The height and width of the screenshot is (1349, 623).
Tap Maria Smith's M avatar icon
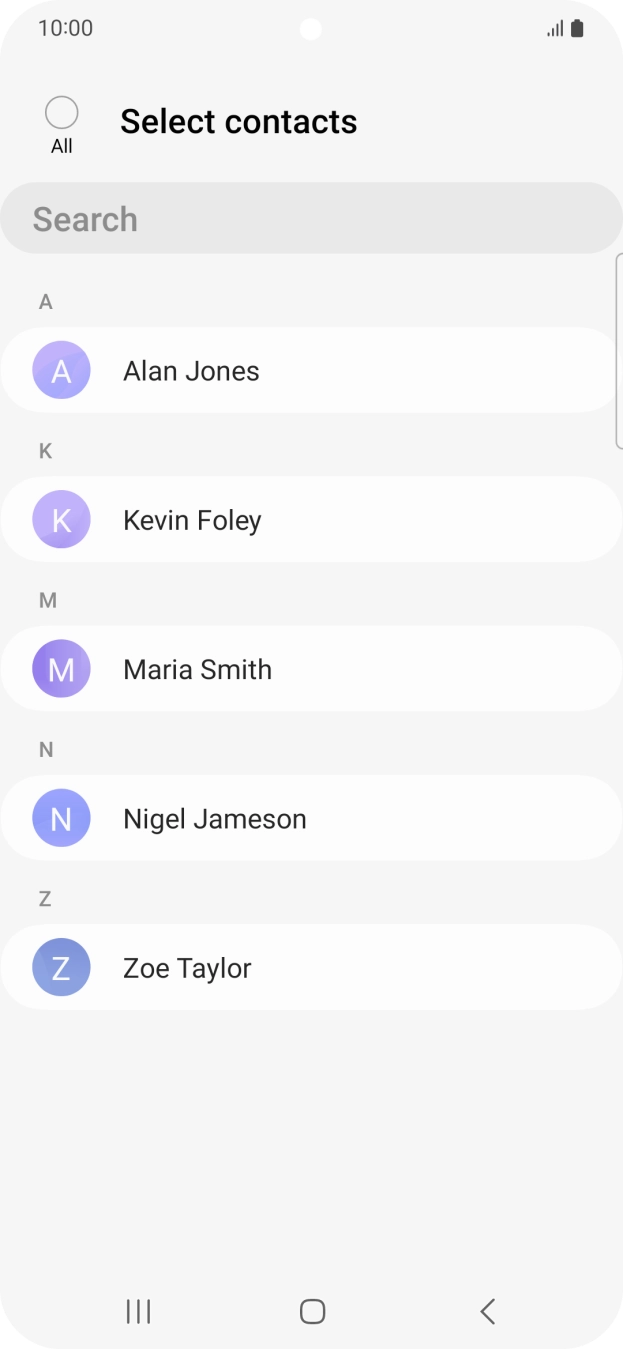coord(61,669)
